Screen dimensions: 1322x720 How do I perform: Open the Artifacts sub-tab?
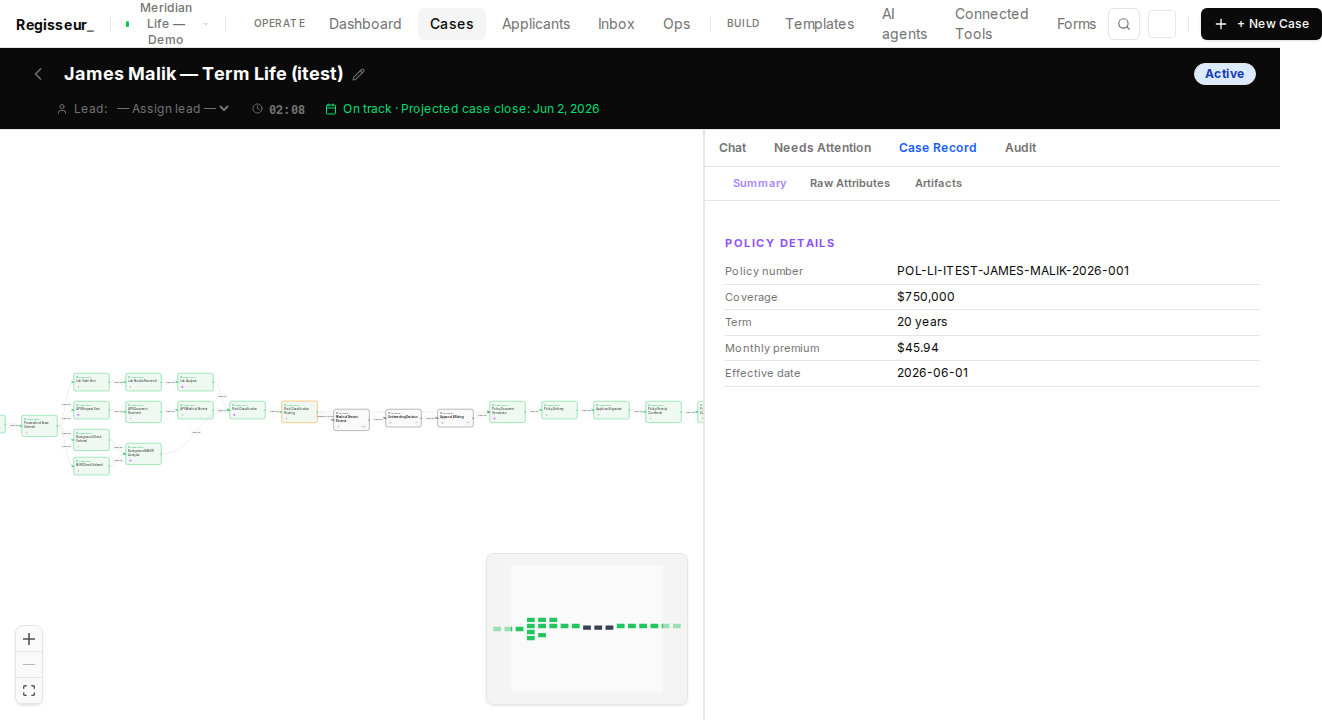[x=938, y=184]
